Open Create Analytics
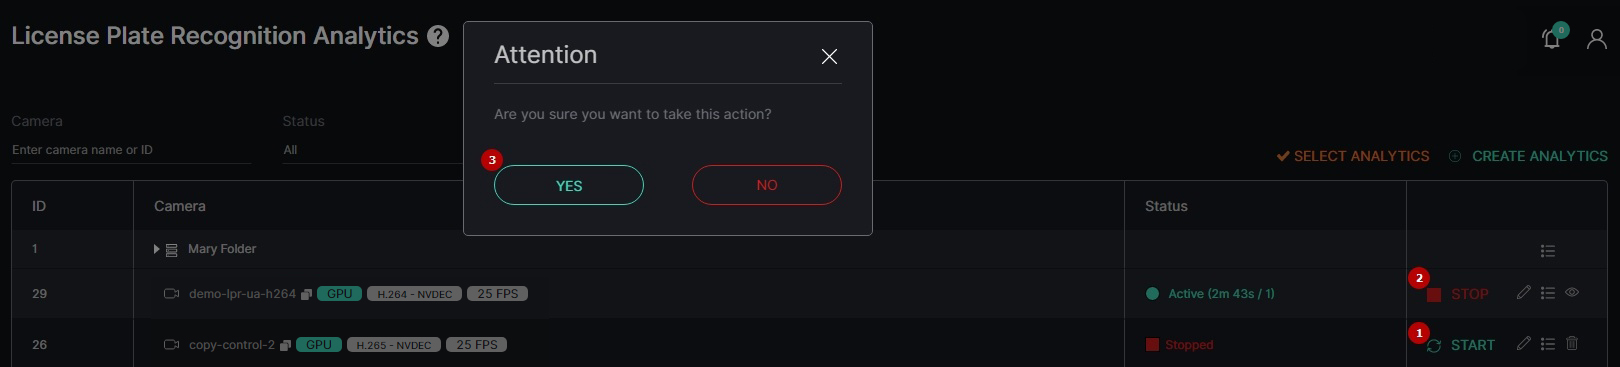The image size is (1620, 367). 1528,156
